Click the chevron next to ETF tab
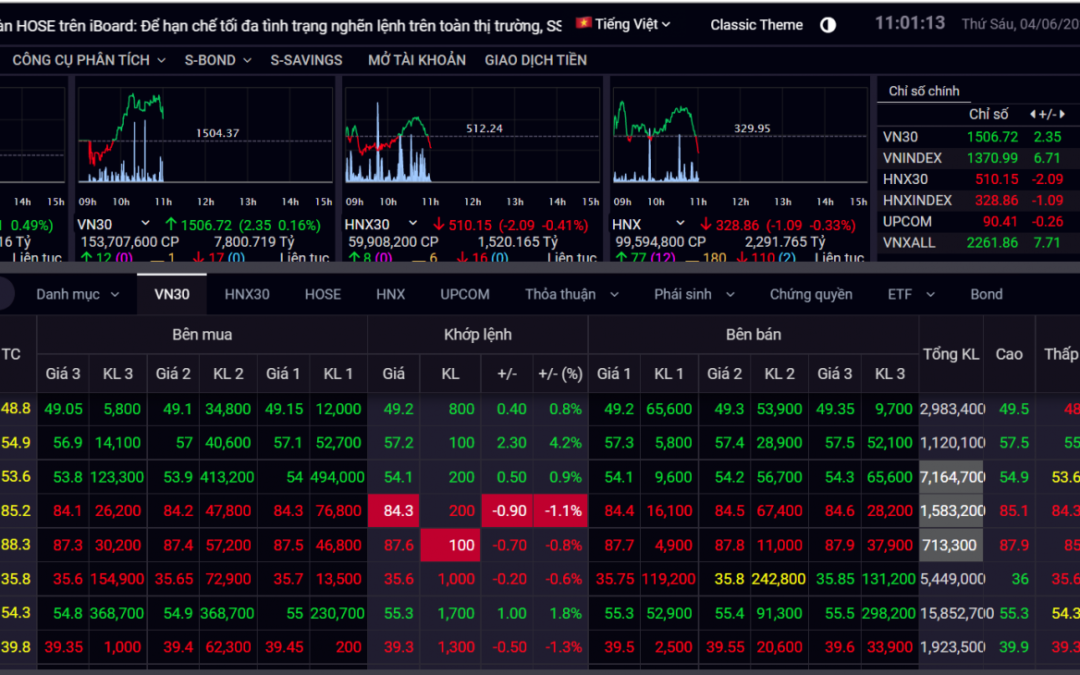Screen dimensions: 1080x675 [930, 294]
